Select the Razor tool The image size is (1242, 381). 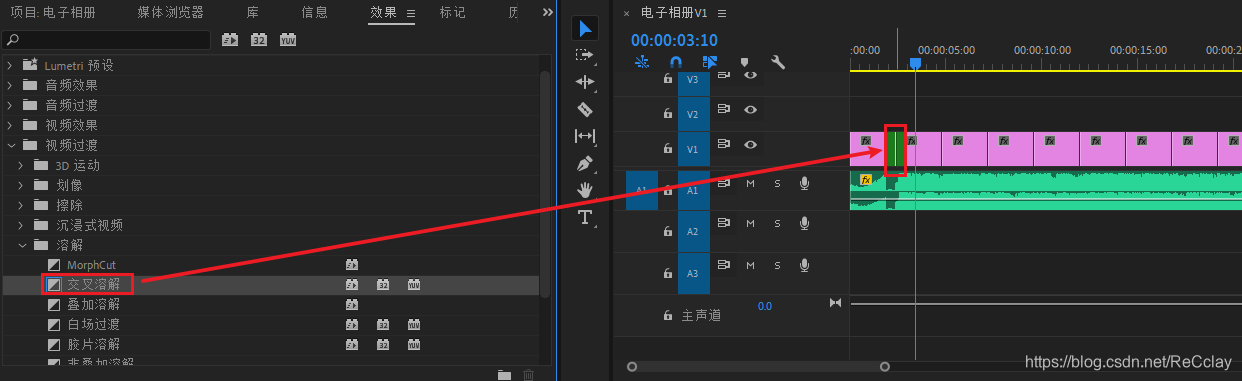pyautogui.click(x=586, y=109)
